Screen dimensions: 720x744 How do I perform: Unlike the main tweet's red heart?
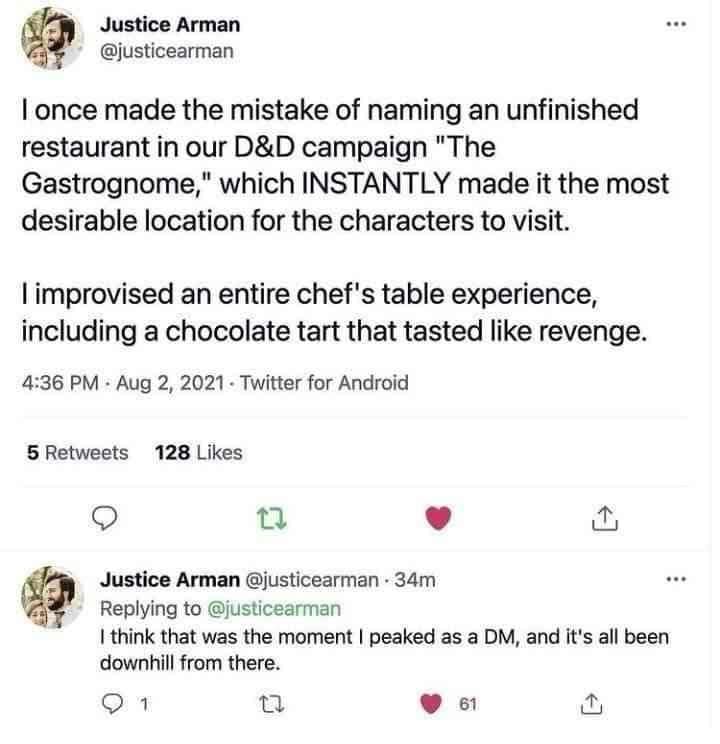(x=437, y=518)
